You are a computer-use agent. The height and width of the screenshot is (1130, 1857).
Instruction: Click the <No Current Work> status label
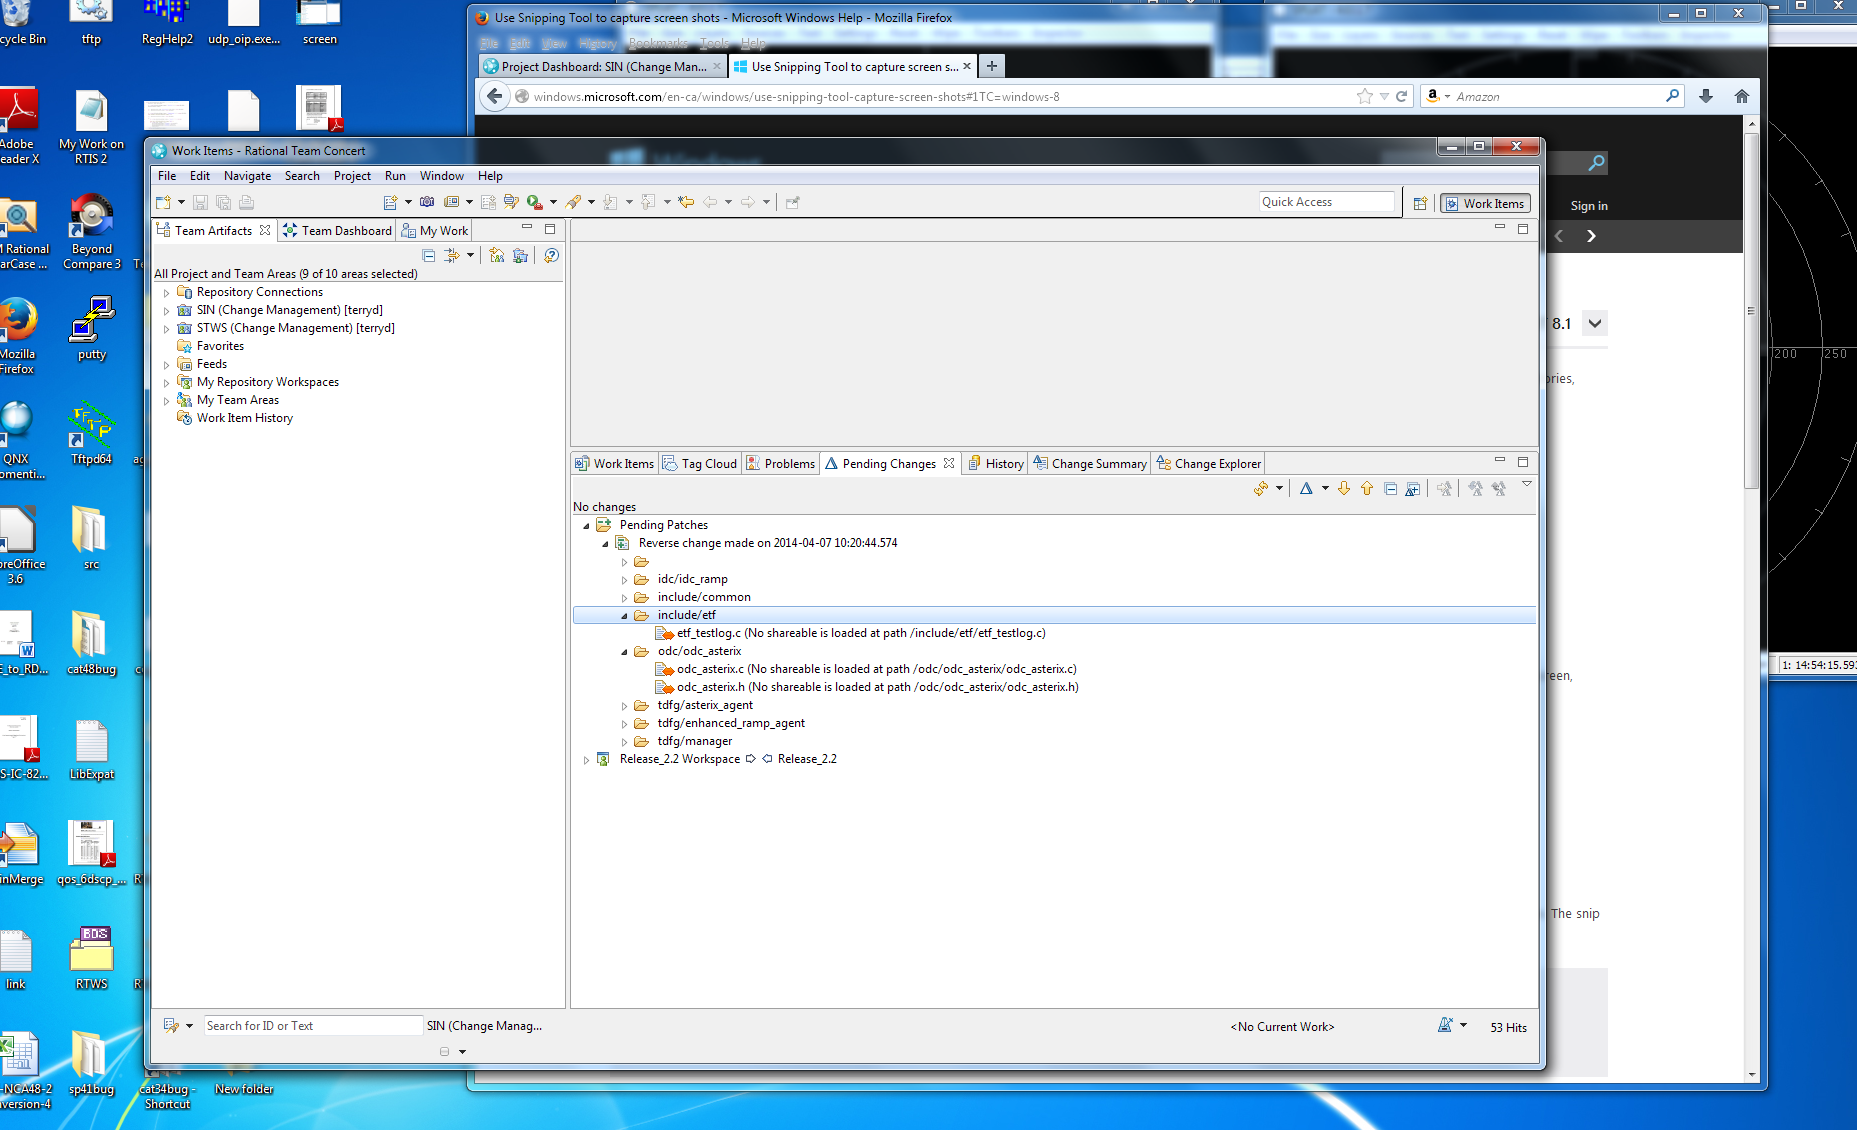pos(1282,1027)
